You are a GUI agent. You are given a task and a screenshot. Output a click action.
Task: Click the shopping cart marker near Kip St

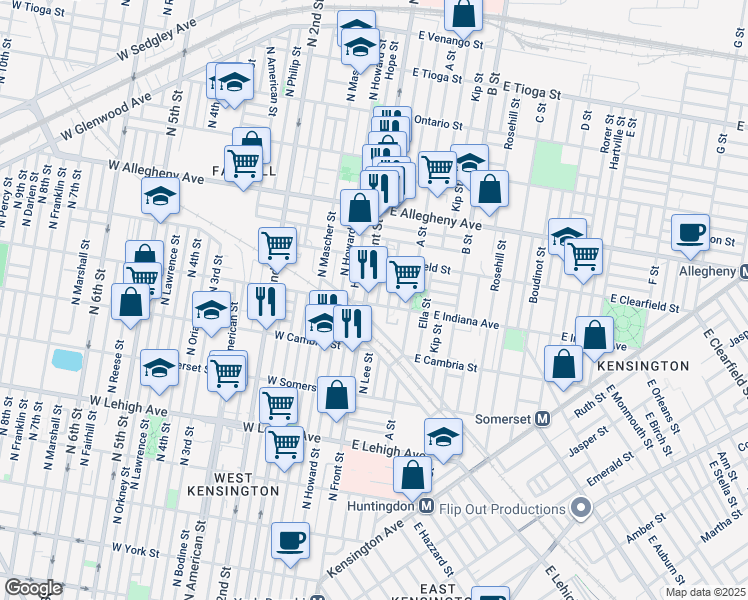click(x=438, y=172)
